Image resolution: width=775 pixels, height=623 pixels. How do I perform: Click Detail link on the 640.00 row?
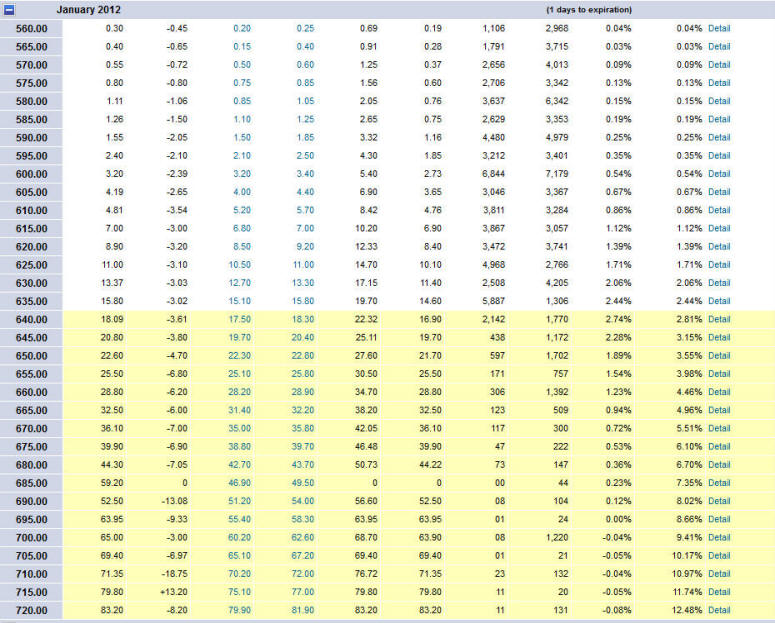[x=719, y=319]
